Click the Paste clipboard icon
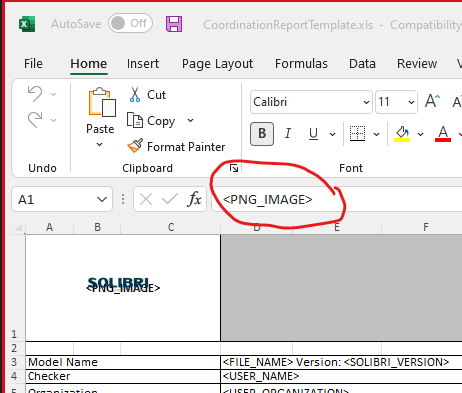 [102, 102]
